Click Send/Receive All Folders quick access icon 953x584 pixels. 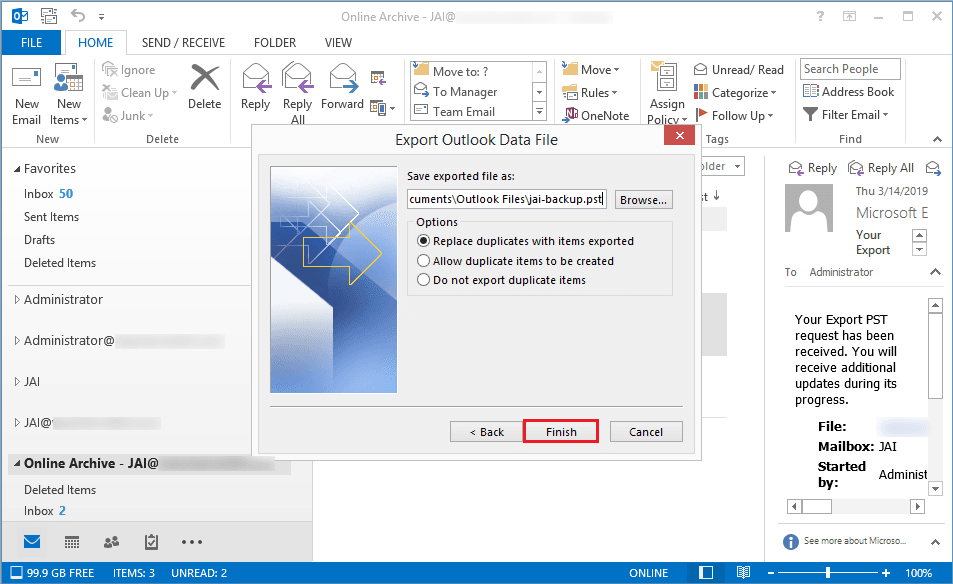[x=49, y=16]
